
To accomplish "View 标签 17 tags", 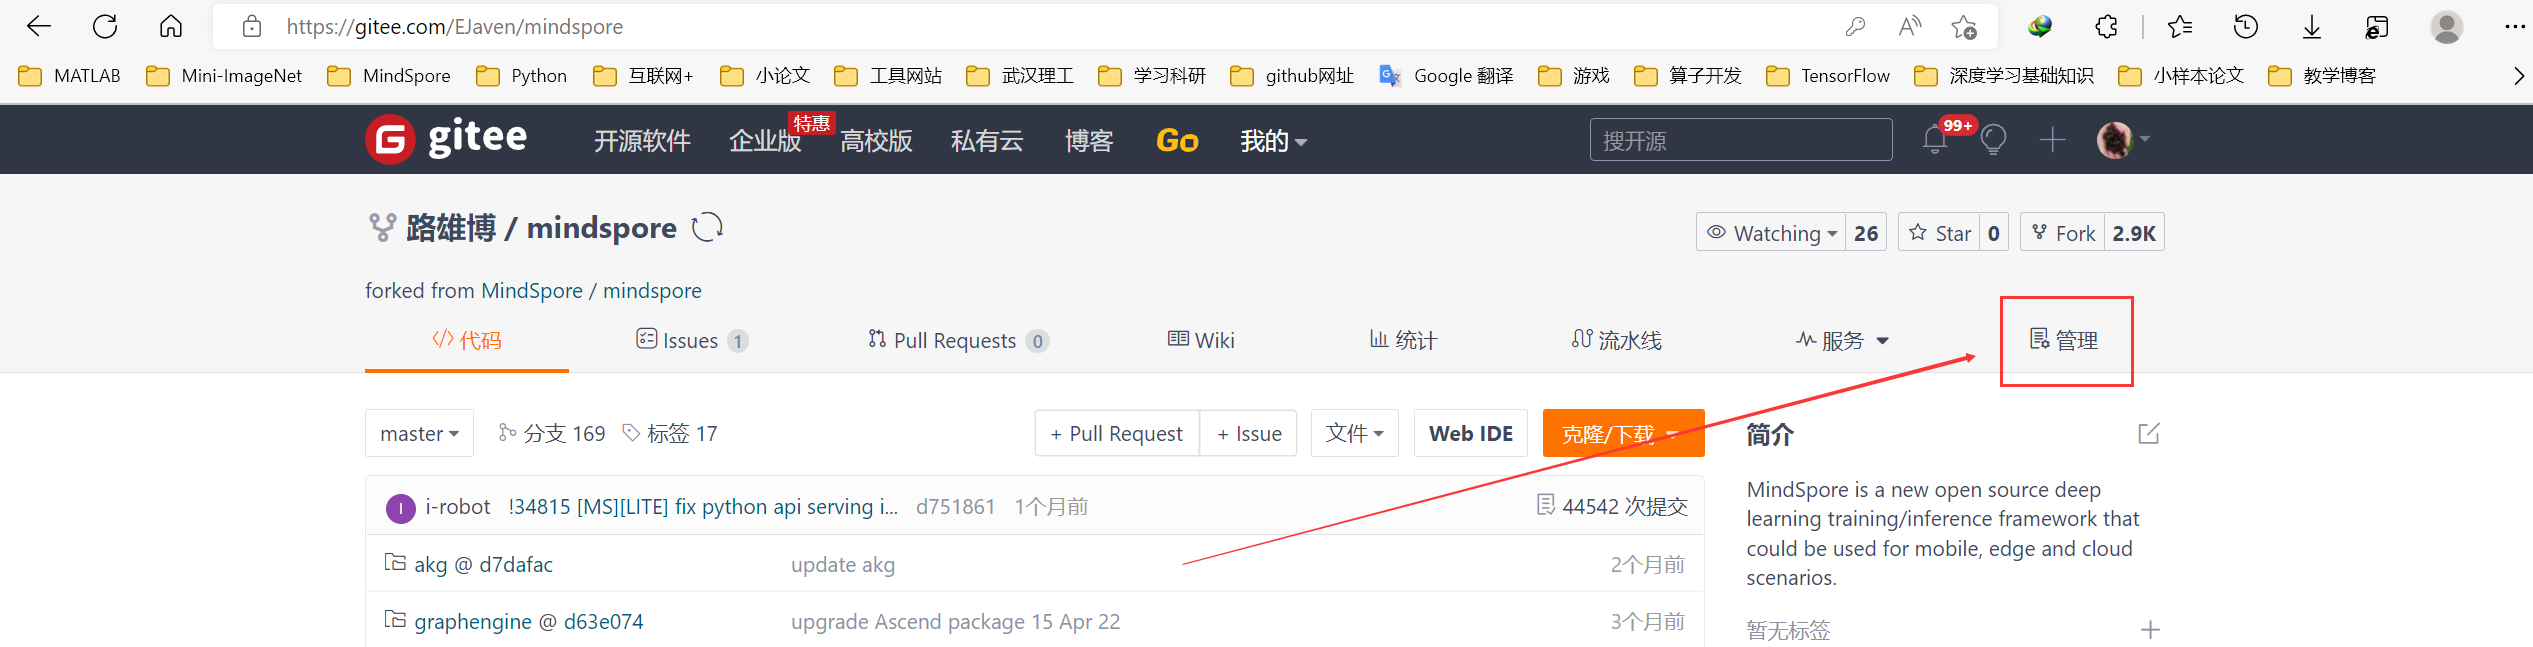I will [670, 433].
